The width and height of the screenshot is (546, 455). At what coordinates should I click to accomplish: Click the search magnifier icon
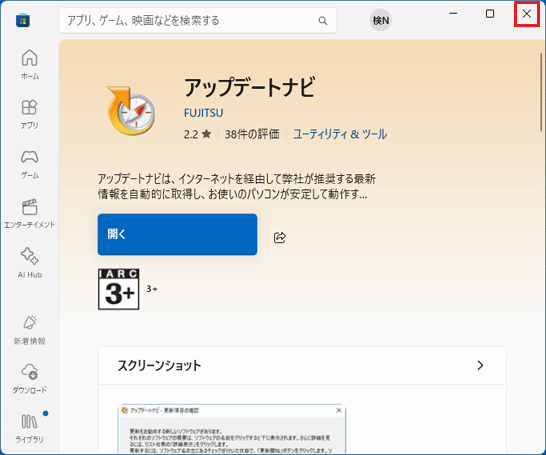323,21
